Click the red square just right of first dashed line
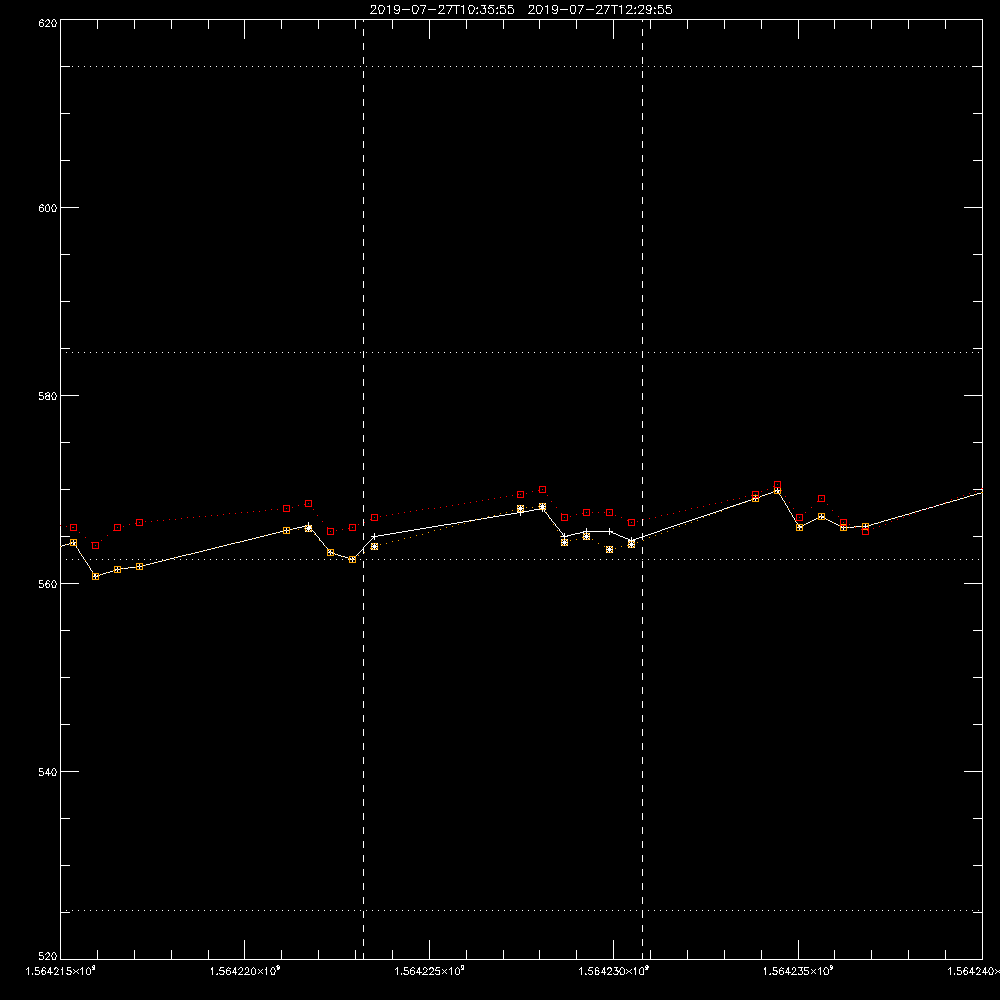Screen dimensions: 1000x1000 point(374,517)
